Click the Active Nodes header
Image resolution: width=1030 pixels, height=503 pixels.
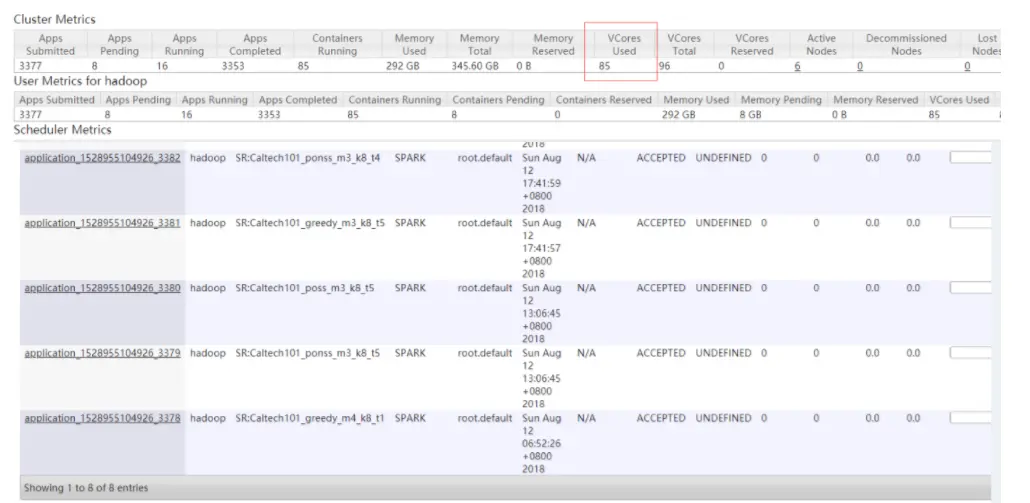click(821, 45)
